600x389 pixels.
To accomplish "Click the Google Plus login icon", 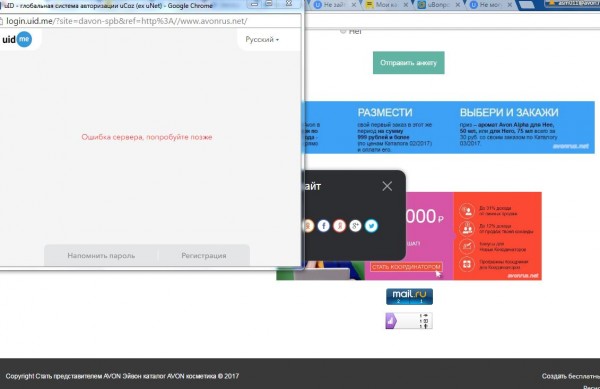I will [x=355, y=226].
